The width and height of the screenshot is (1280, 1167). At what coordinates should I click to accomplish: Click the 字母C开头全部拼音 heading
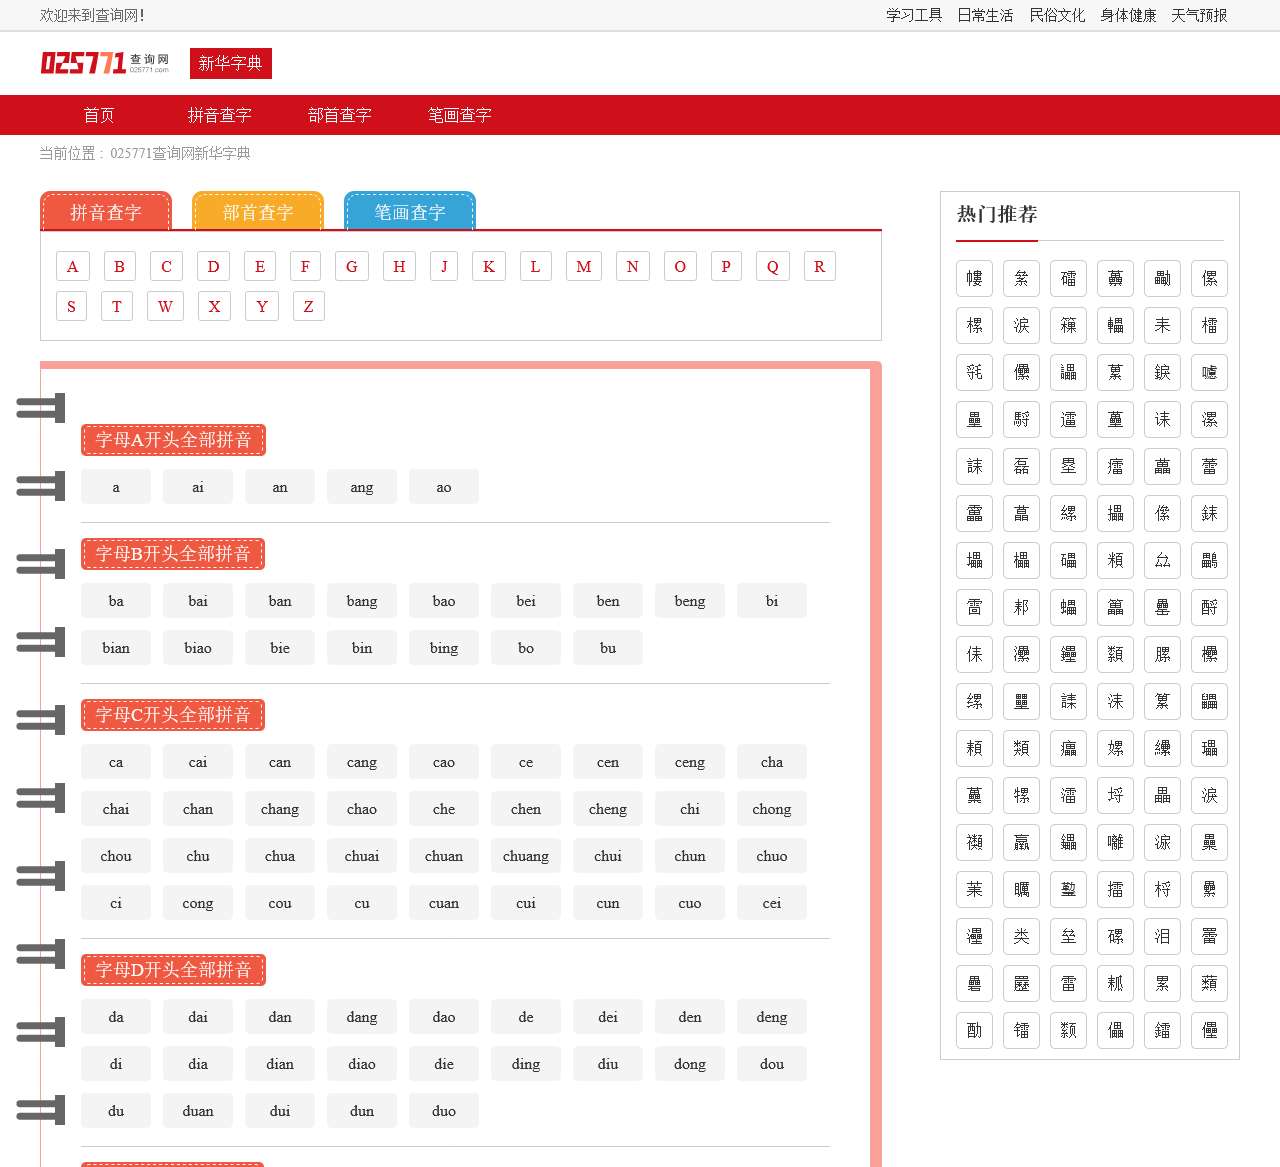173,715
